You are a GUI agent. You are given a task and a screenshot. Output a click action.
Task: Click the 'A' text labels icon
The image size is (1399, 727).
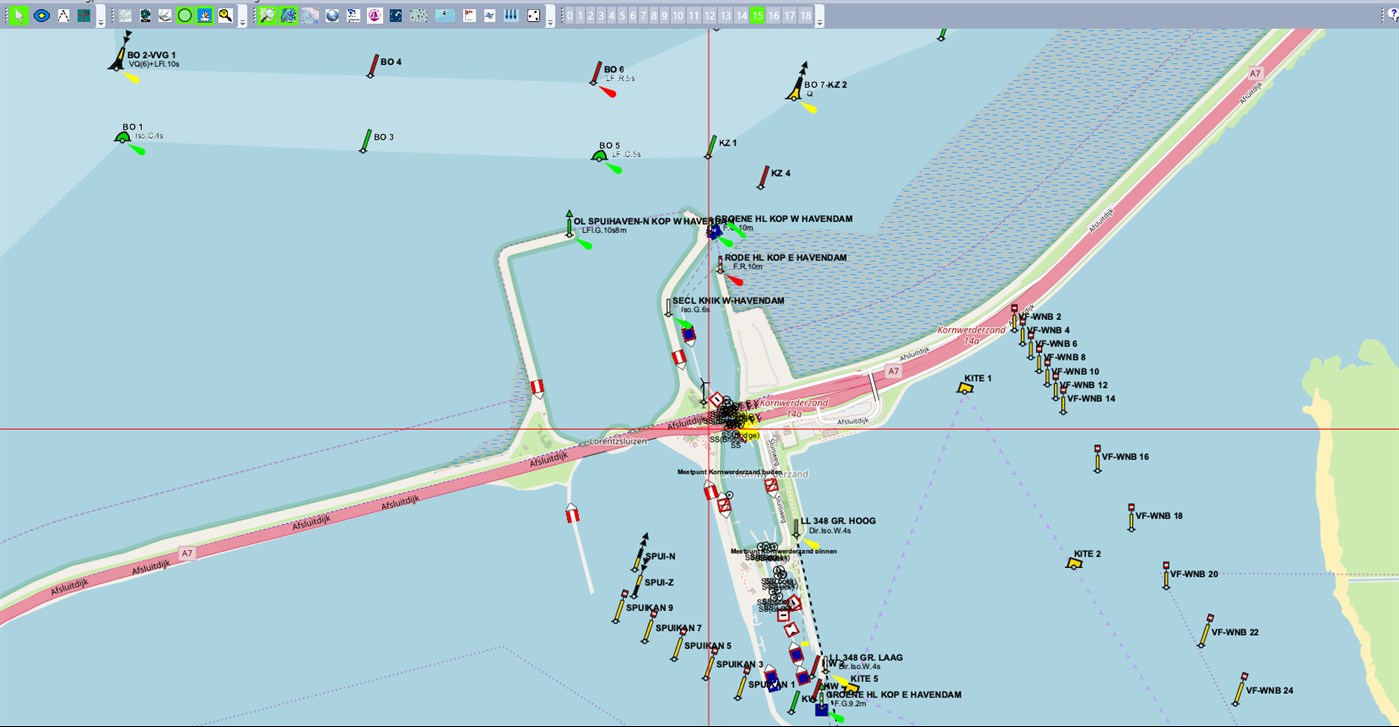(64, 15)
